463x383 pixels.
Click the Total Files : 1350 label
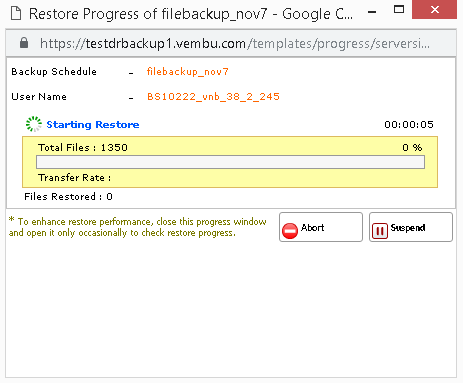click(83, 147)
